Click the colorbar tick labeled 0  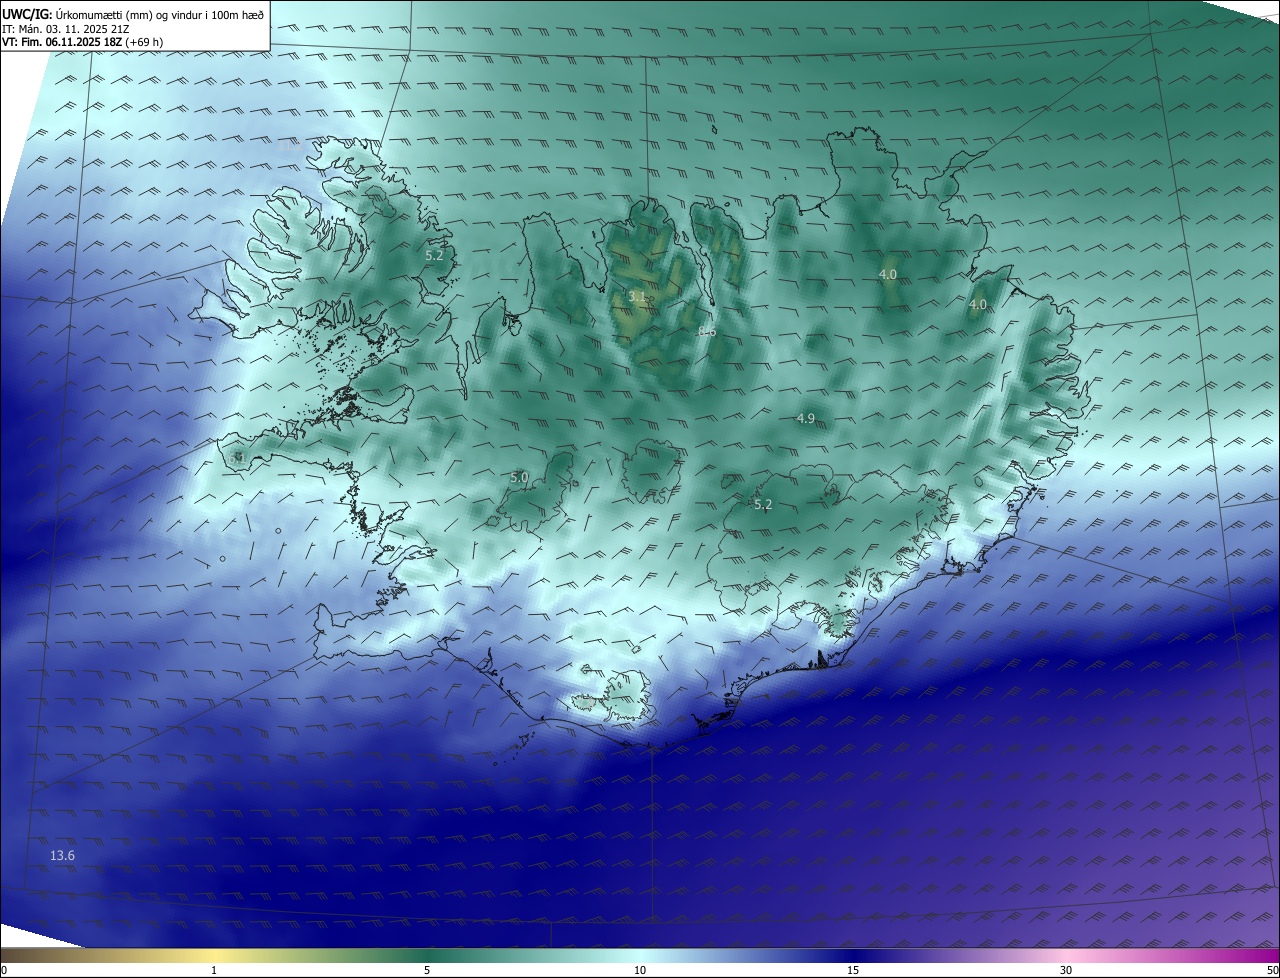pyautogui.click(x=3, y=971)
